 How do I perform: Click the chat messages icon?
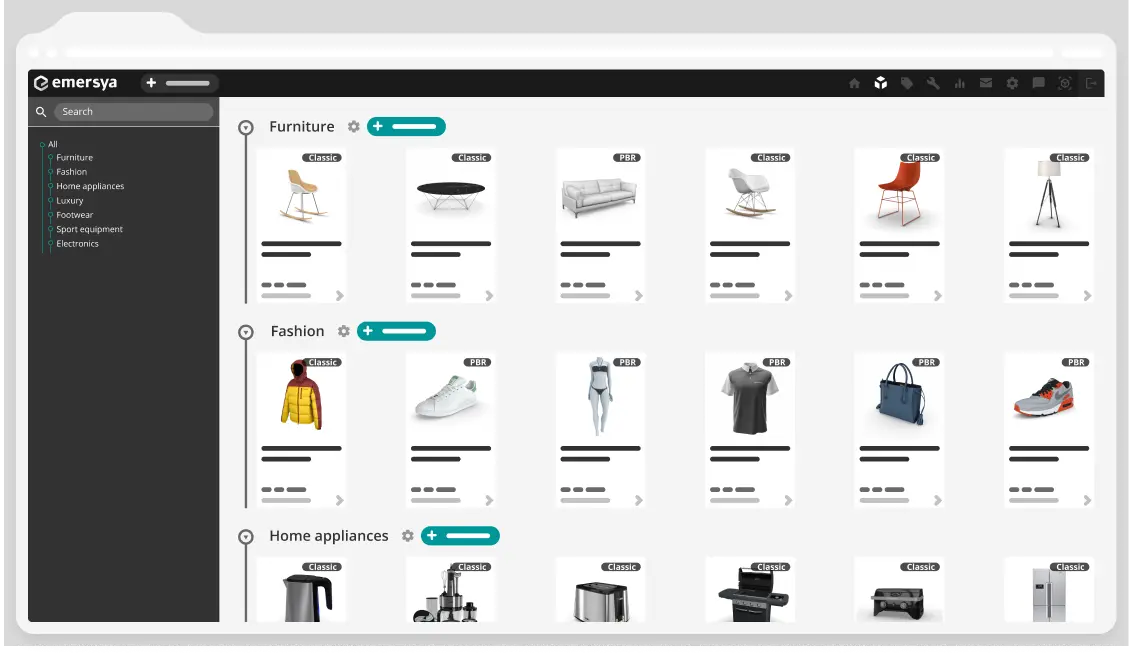coord(1039,84)
